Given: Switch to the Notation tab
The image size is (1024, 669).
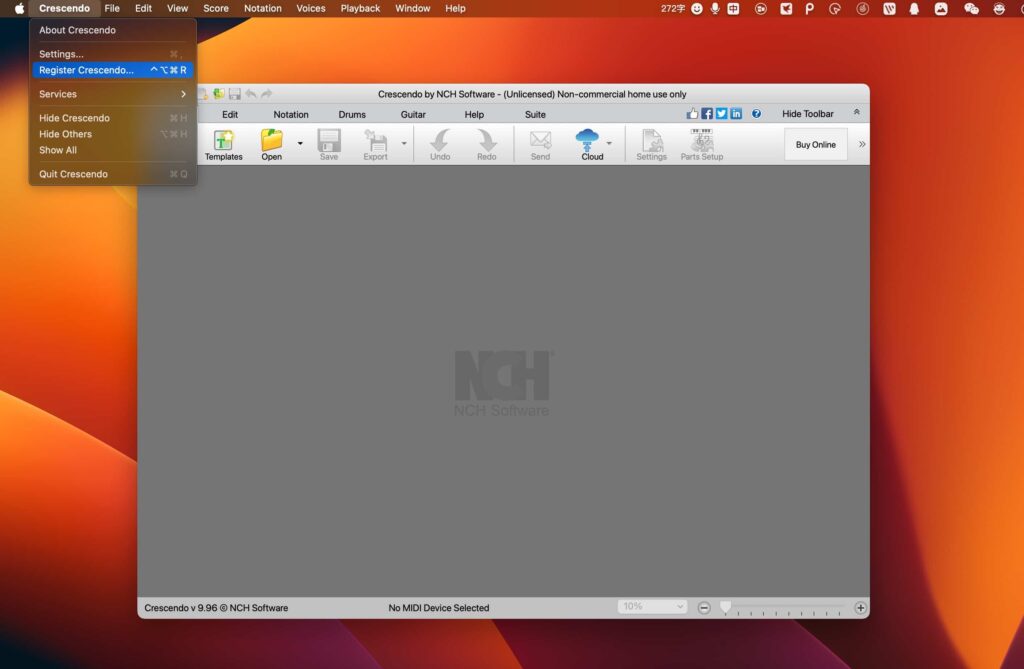Looking at the screenshot, I should [x=290, y=114].
